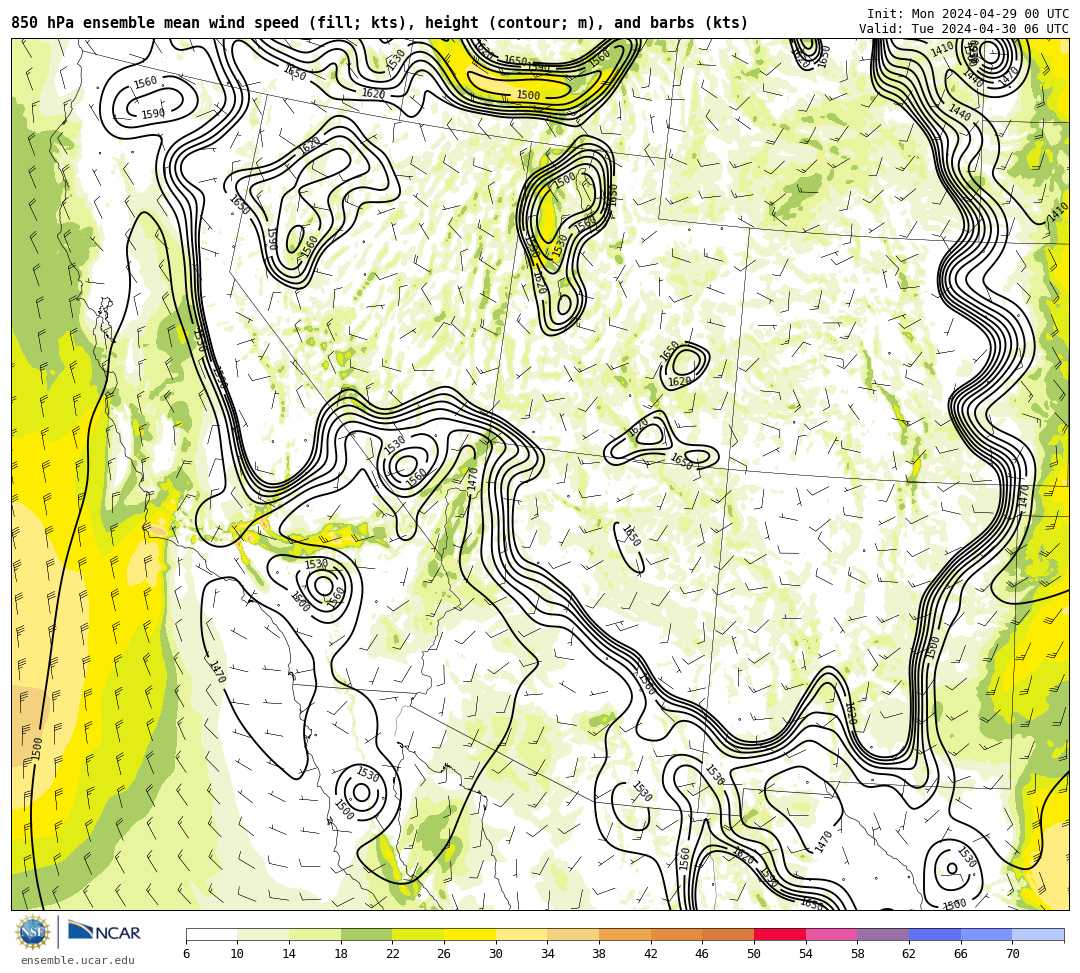The image size is (1080, 973).
Task: Click the colorbar tick label 34
Action: (x=548, y=954)
